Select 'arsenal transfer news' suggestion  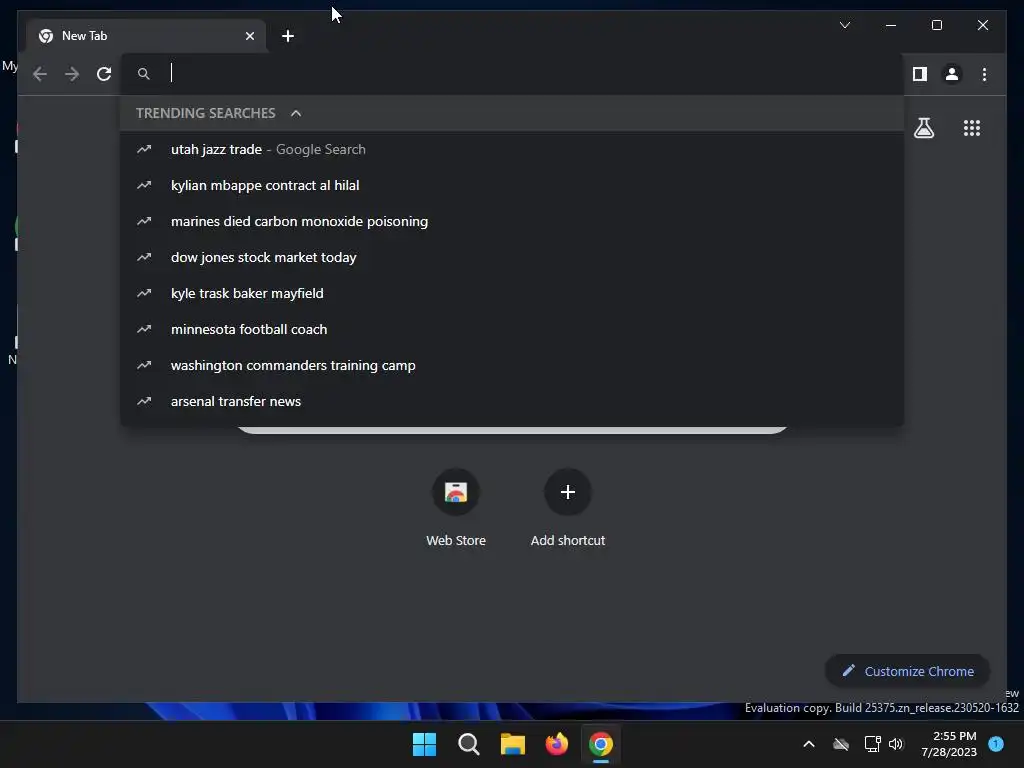point(513,401)
